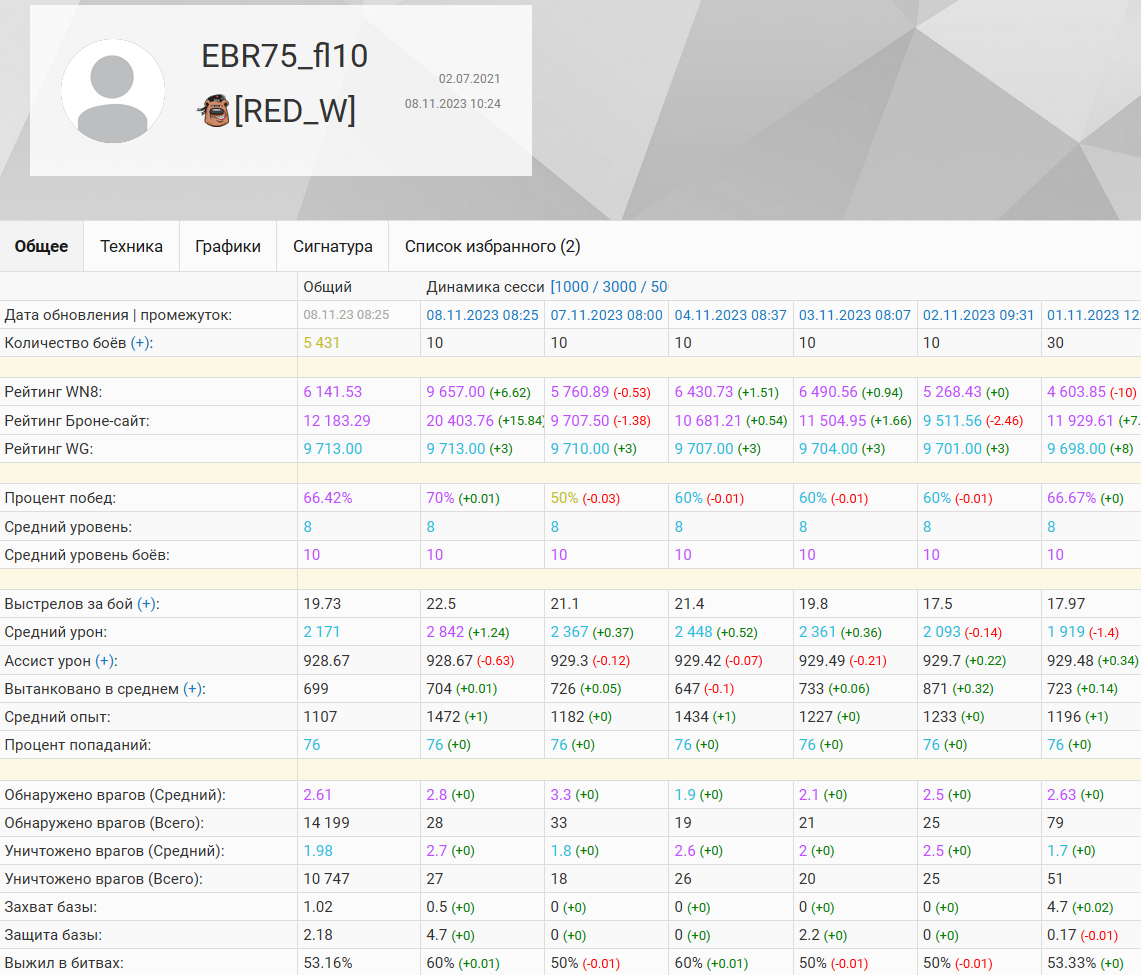The width and height of the screenshot is (1141, 975).
Task: Click the EBR75_fl10 player nickname
Action: 285,56
